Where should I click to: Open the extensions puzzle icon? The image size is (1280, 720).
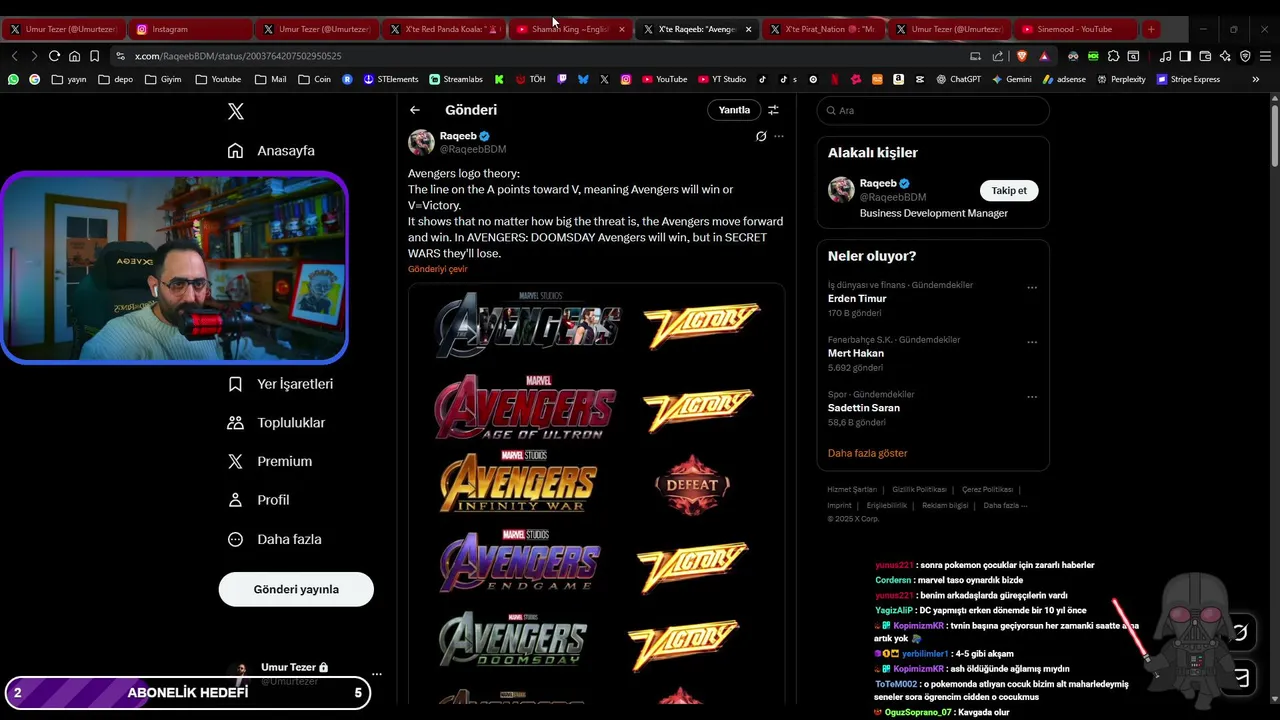(1113, 56)
